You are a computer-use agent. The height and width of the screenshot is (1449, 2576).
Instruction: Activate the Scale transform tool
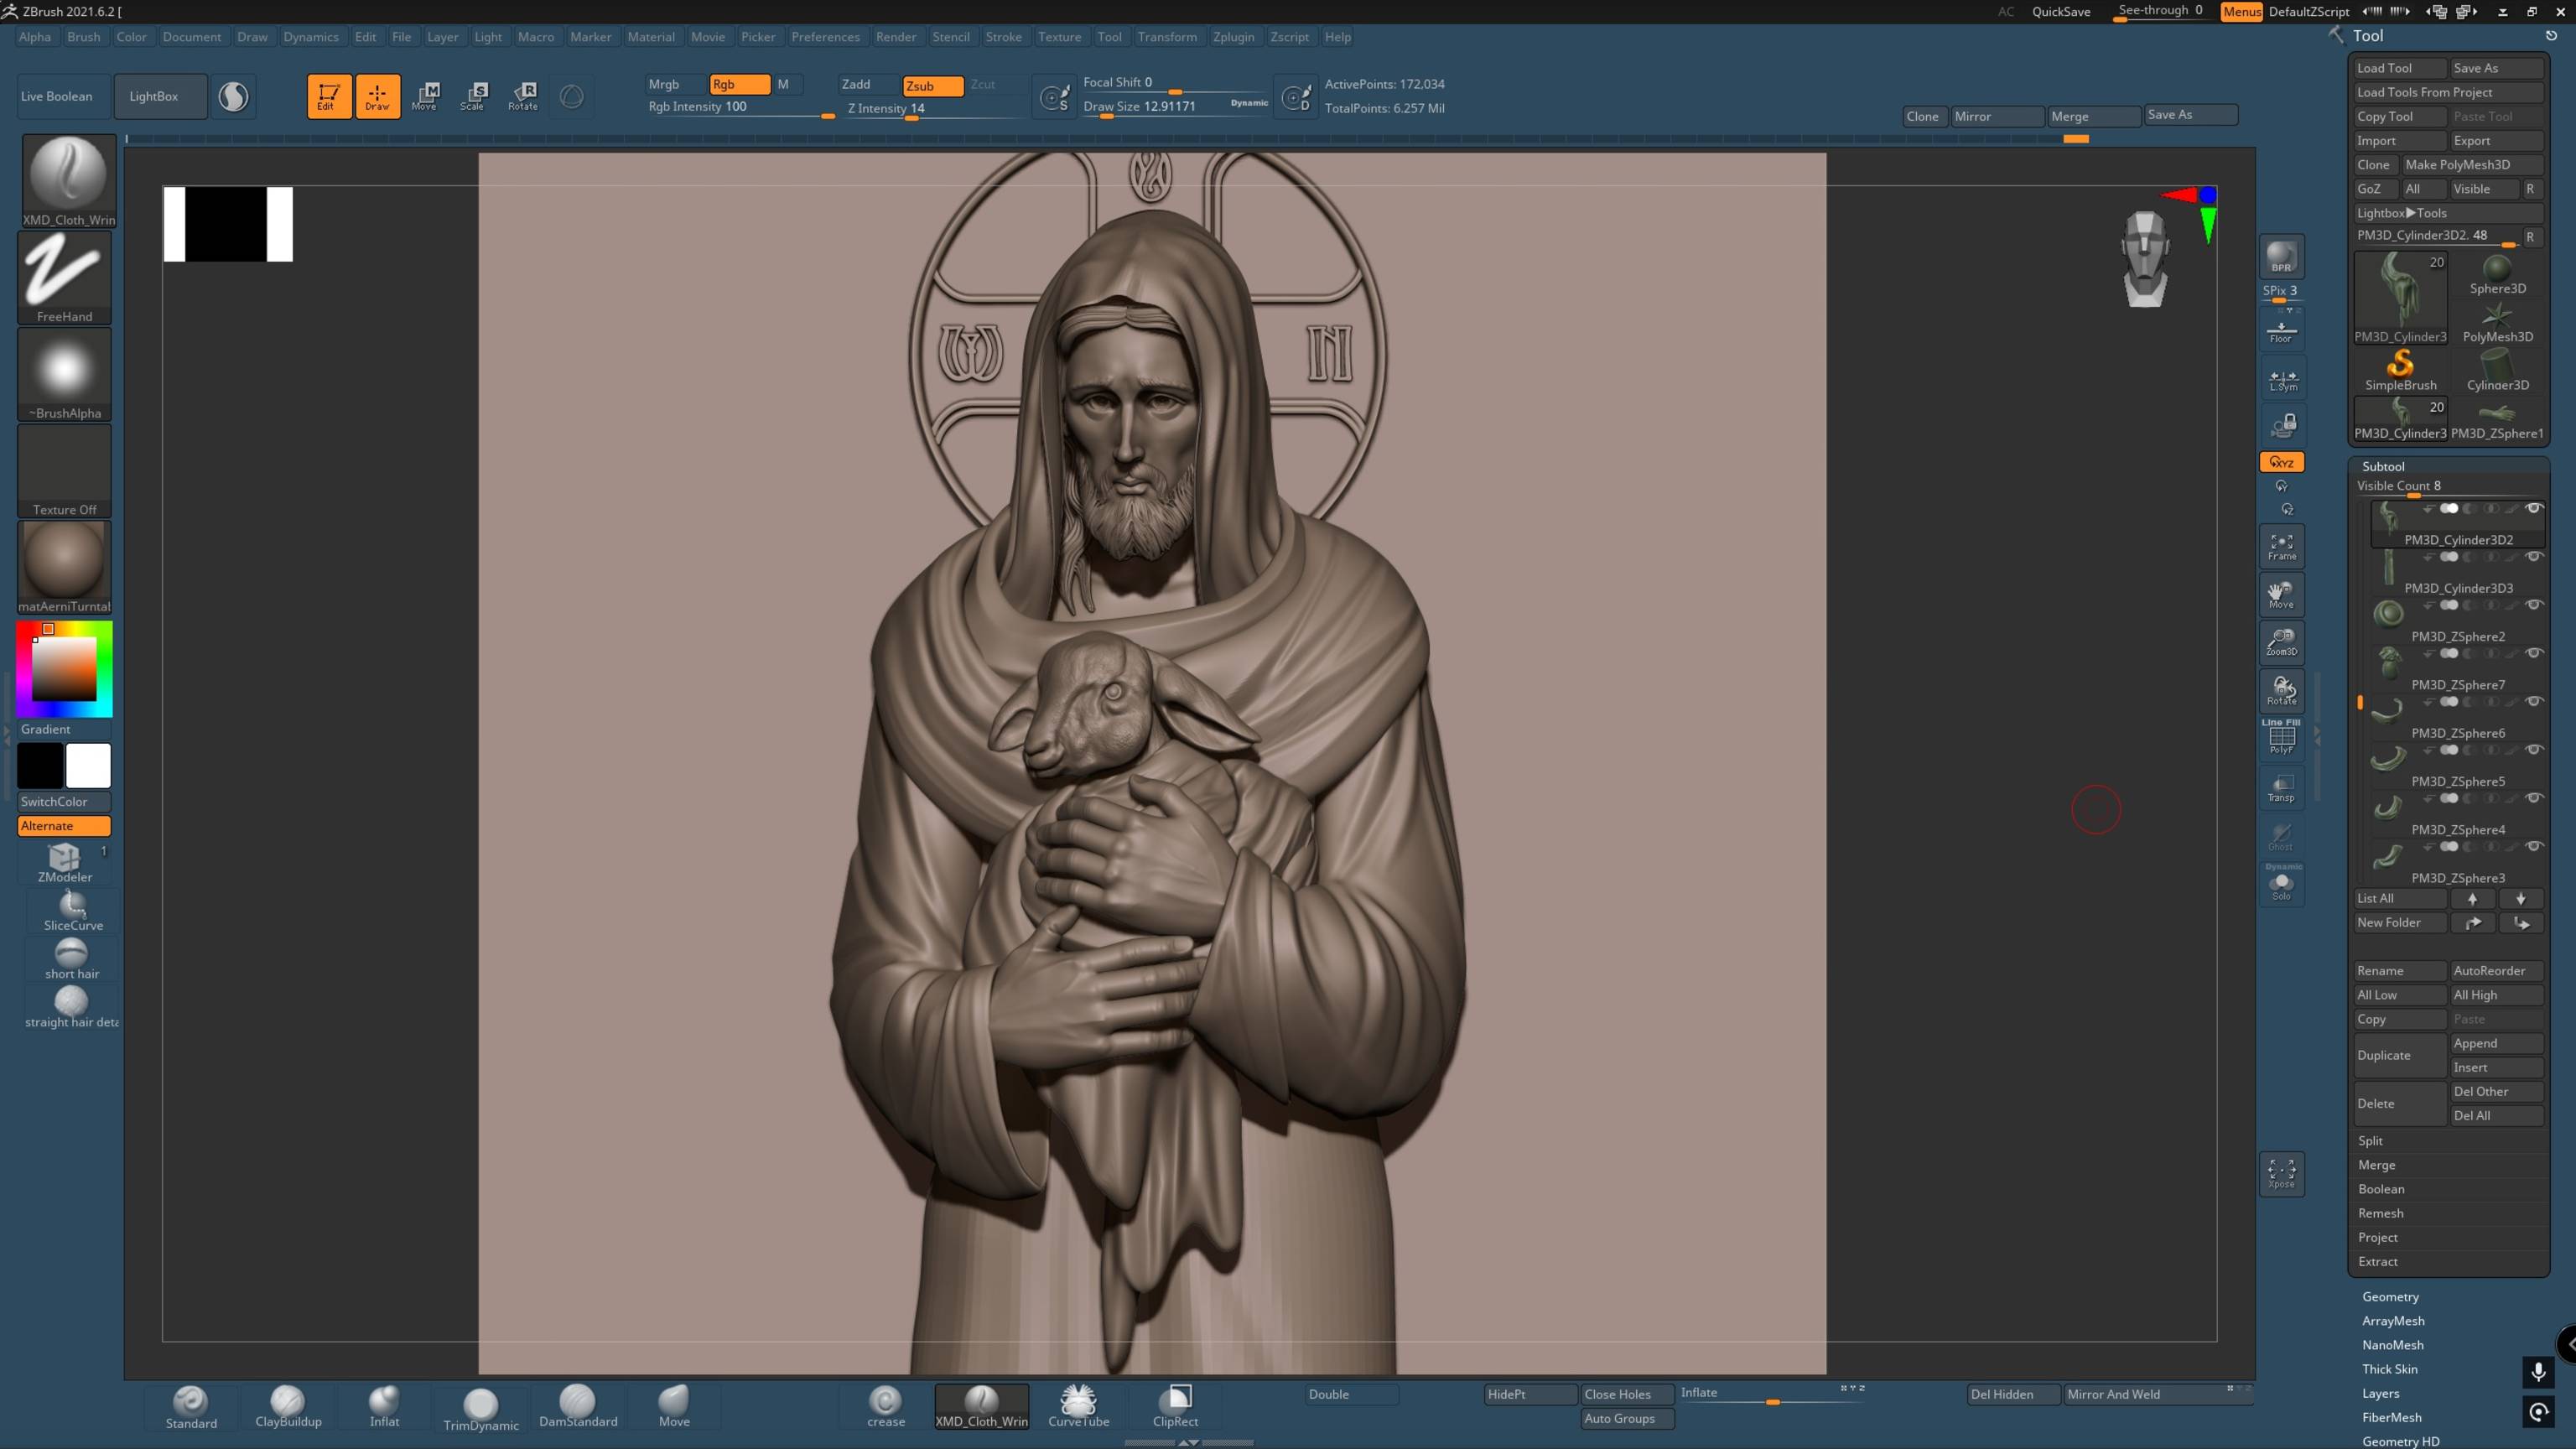pos(473,96)
